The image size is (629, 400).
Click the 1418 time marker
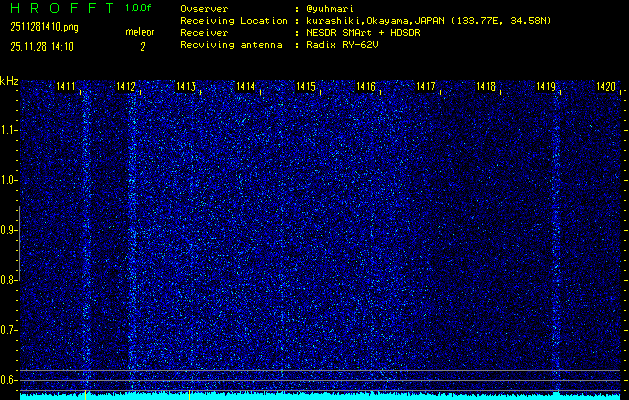click(x=486, y=86)
